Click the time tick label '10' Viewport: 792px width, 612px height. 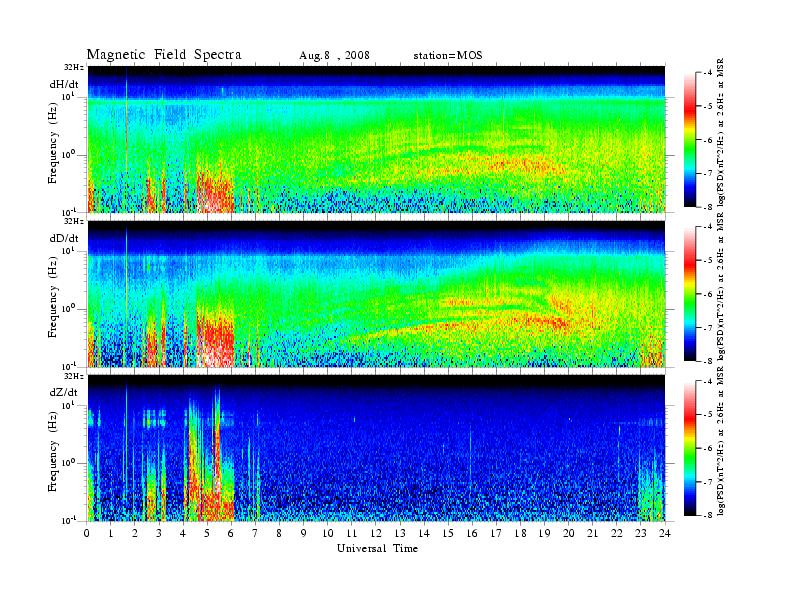point(328,533)
